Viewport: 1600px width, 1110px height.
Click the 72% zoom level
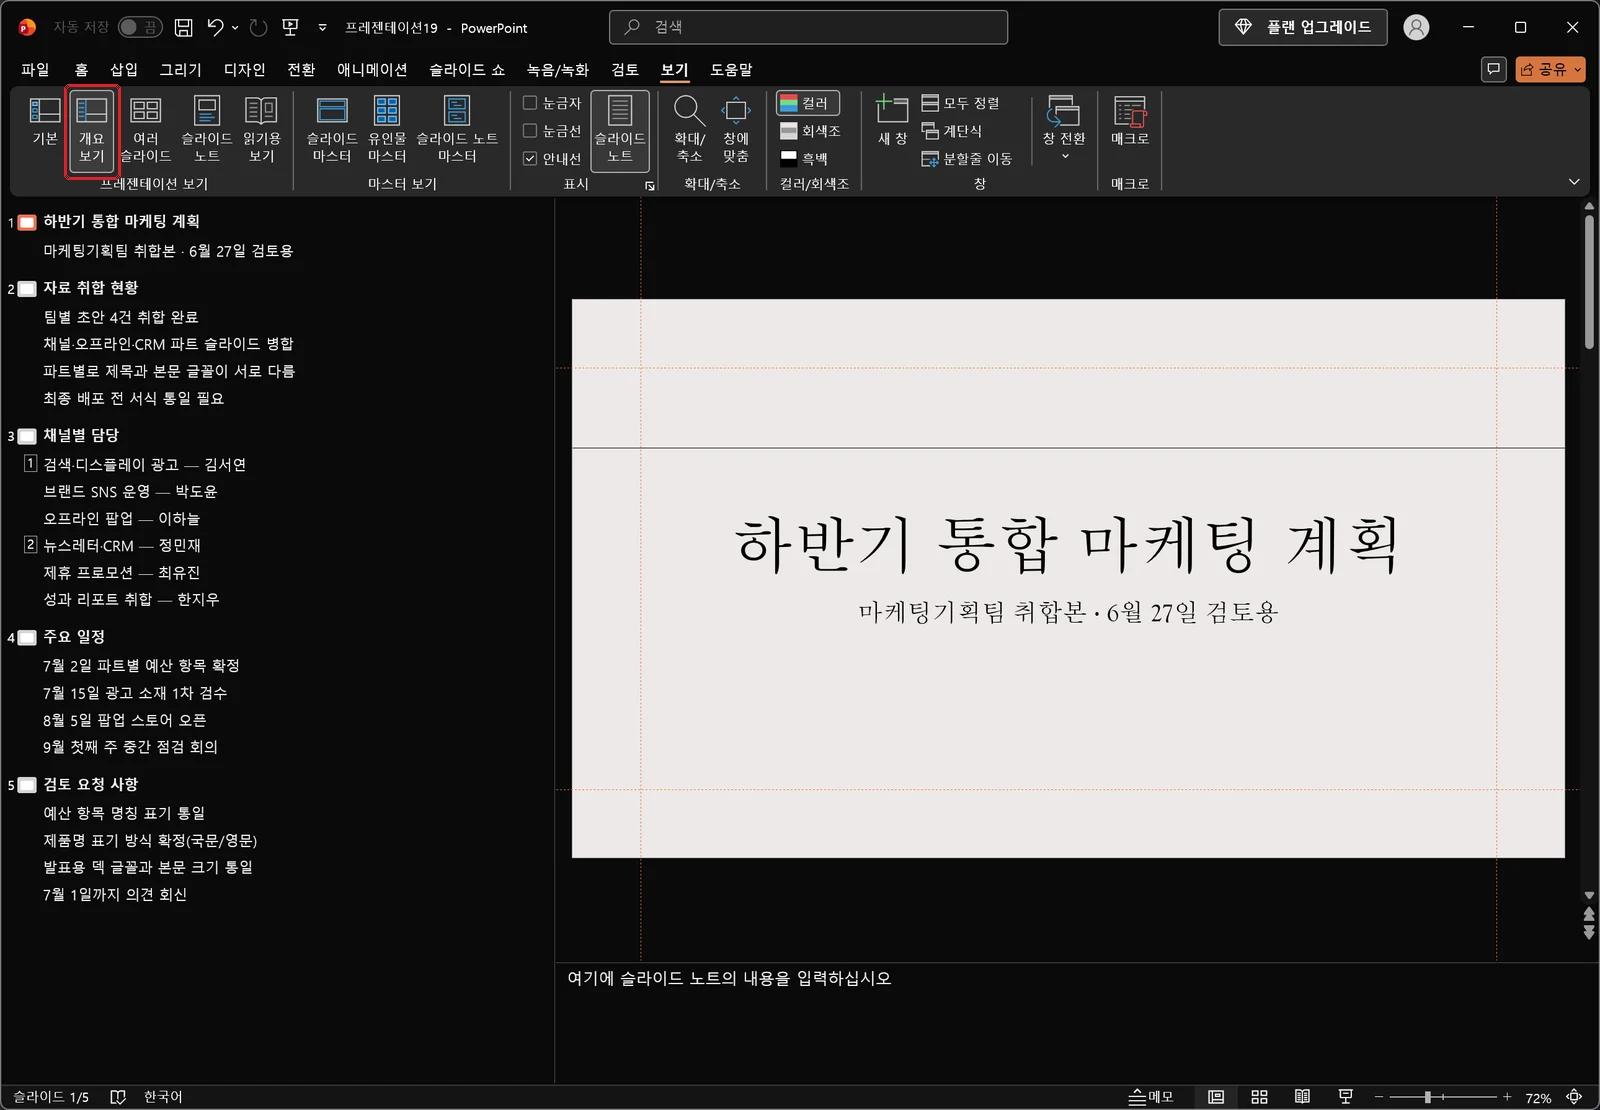pos(1538,1098)
